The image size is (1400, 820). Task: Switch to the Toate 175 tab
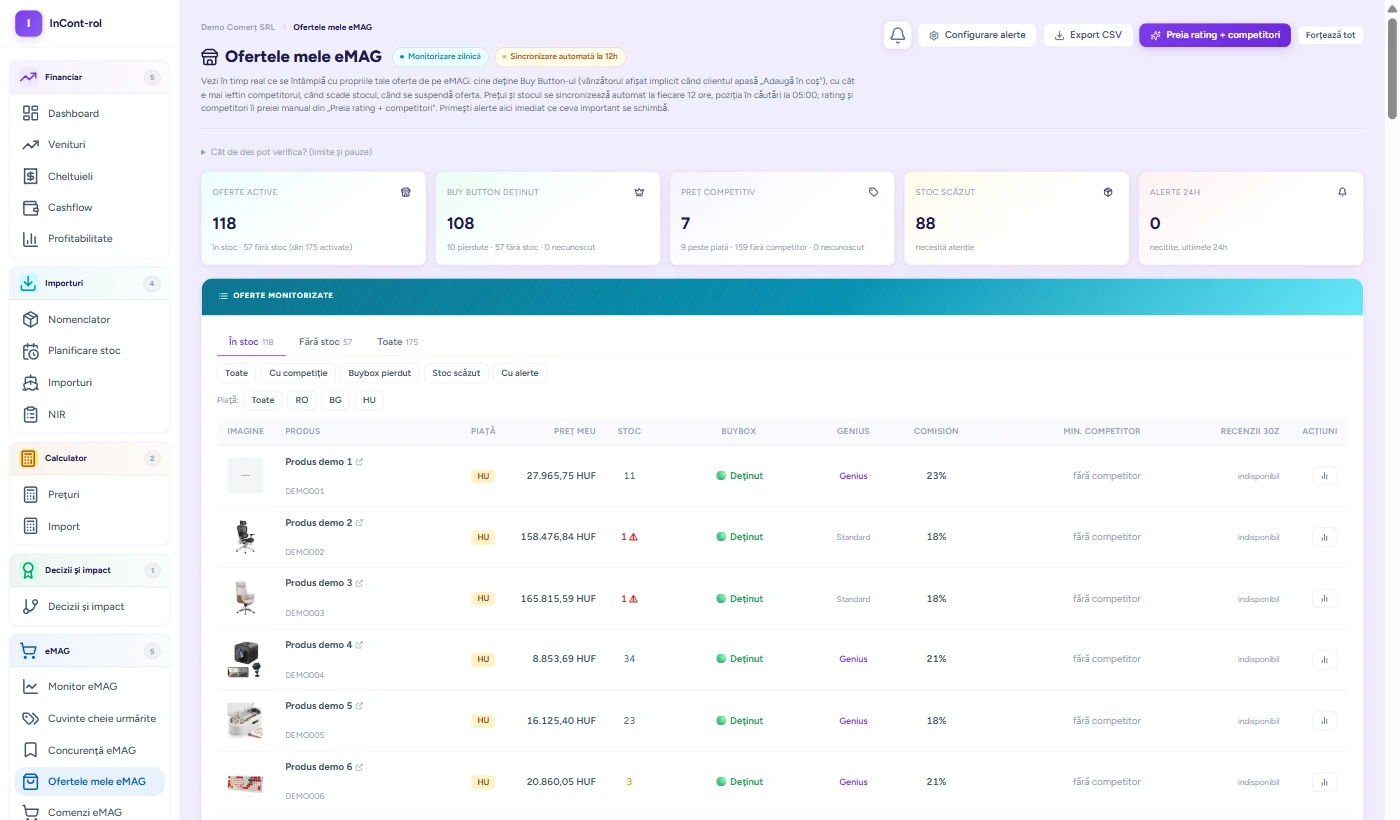[397, 342]
